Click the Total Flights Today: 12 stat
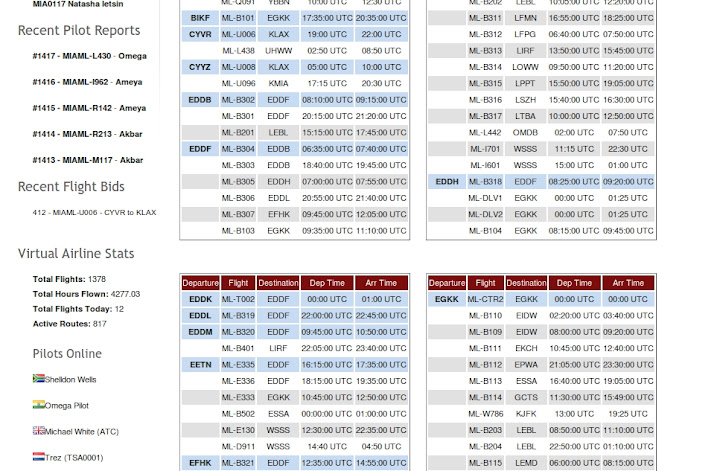The width and height of the screenshot is (720, 471). pos(78,309)
